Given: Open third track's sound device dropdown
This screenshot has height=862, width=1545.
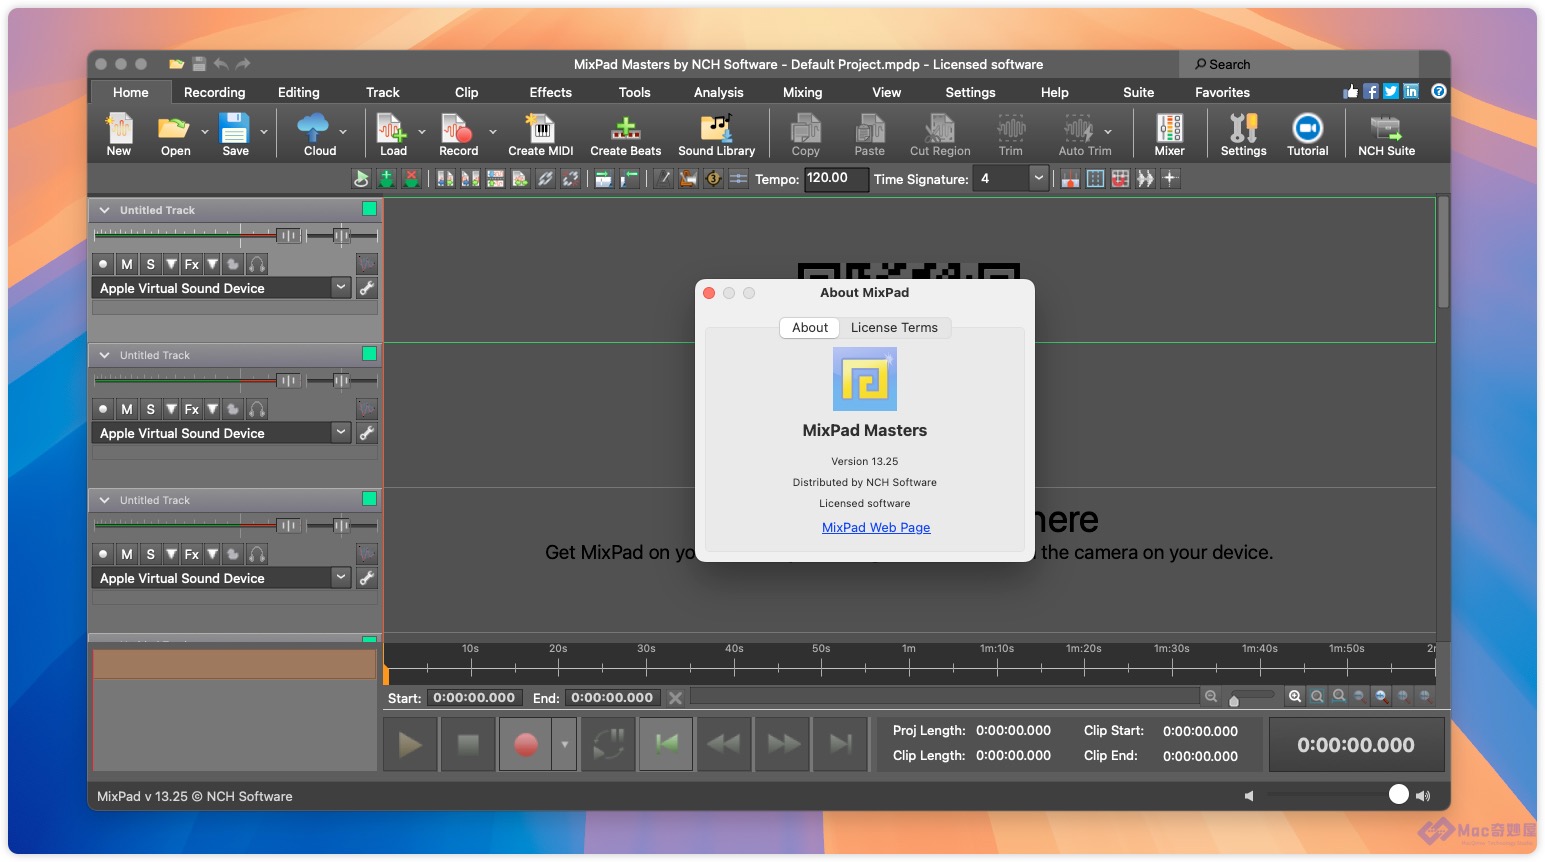Looking at the screenshot, I should point(341,578).
